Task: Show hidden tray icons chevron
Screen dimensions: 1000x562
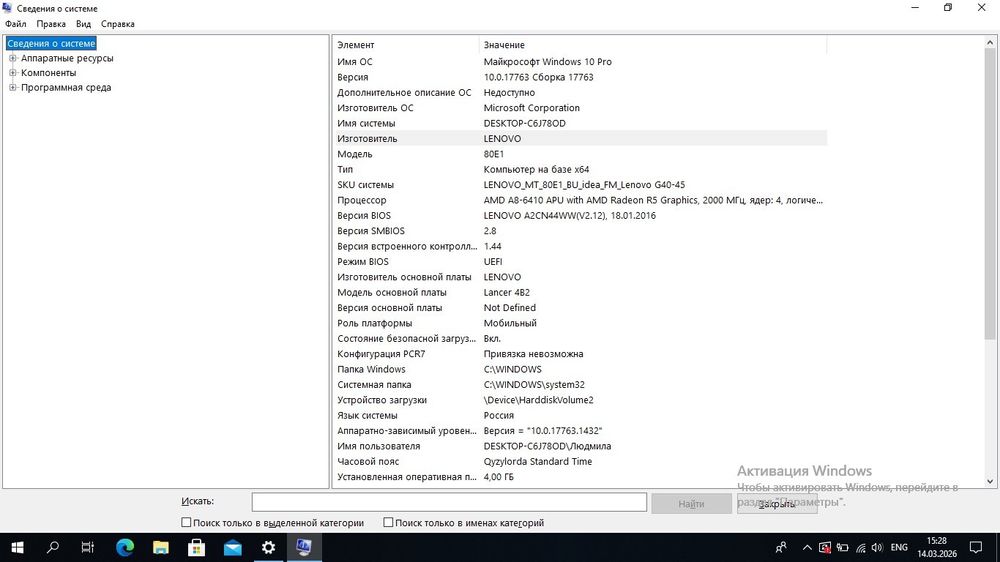Action: coord(807,547)
